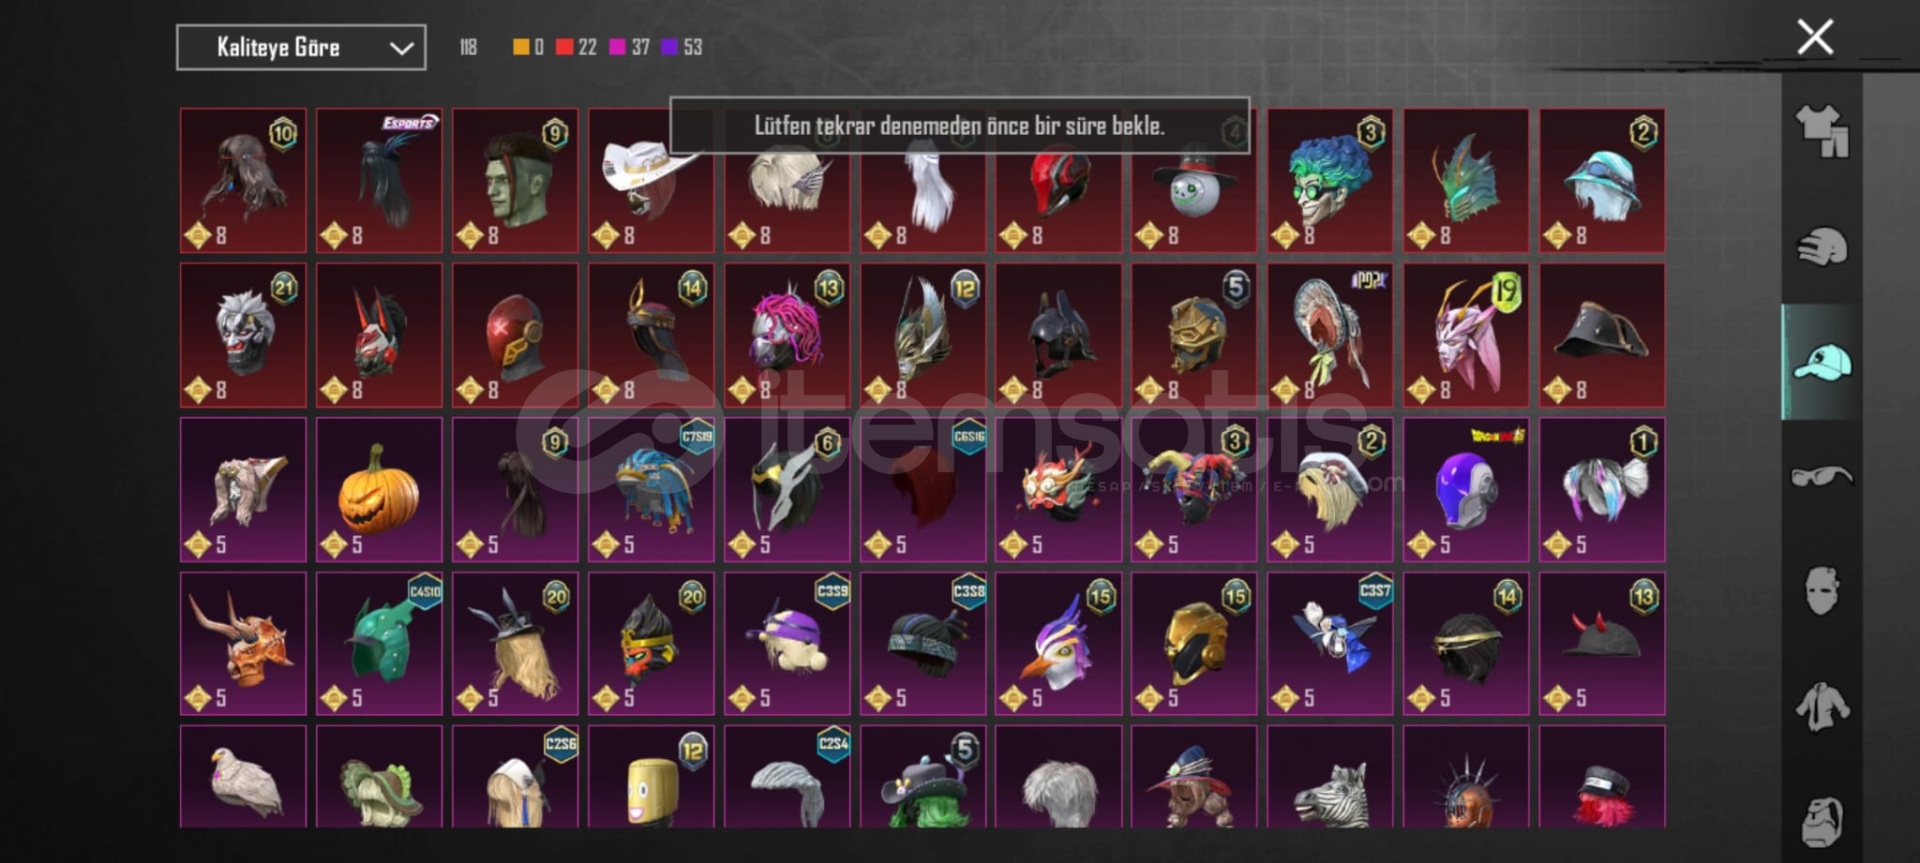This screenshot has height=863, width=1920.
Task: Select the purple rarity filter with 53 items
Action: click(x=681, y=47)
